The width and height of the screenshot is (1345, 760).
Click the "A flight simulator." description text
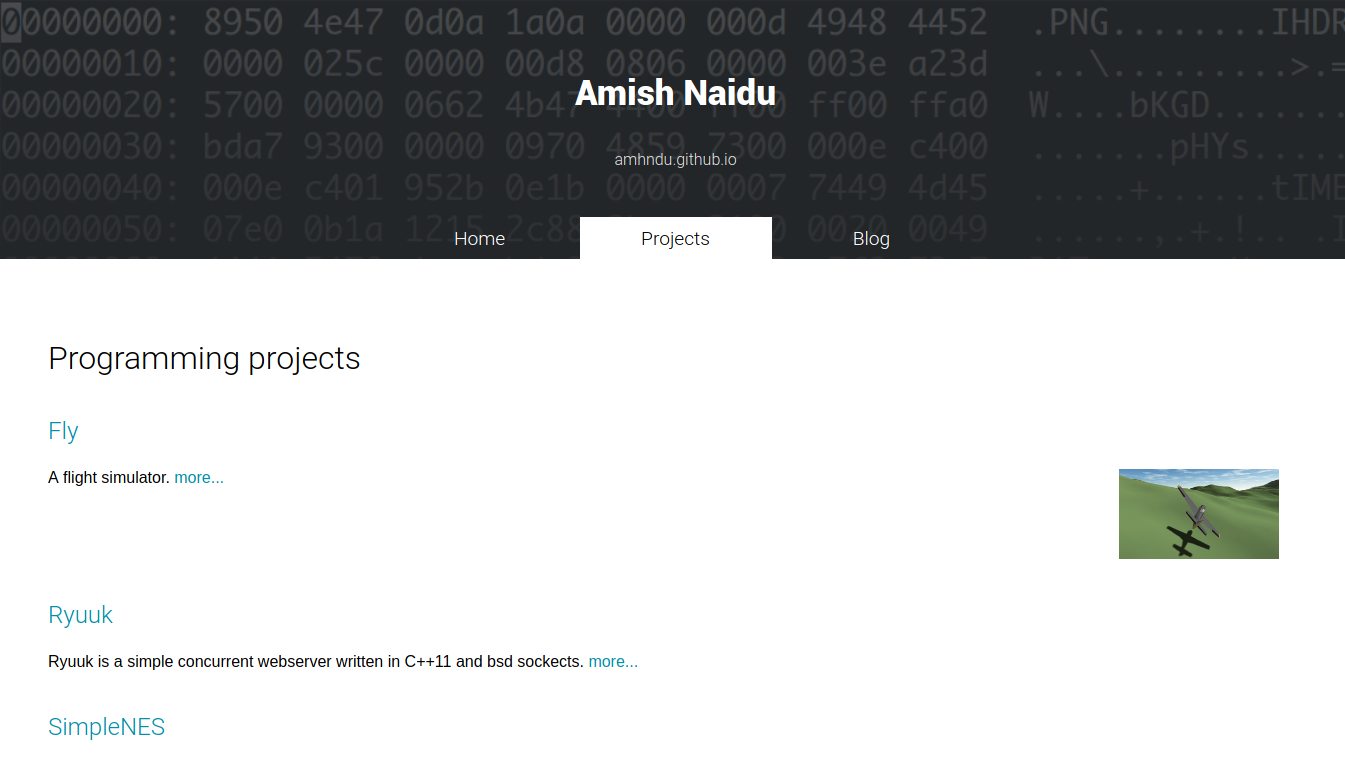(109, 478)
